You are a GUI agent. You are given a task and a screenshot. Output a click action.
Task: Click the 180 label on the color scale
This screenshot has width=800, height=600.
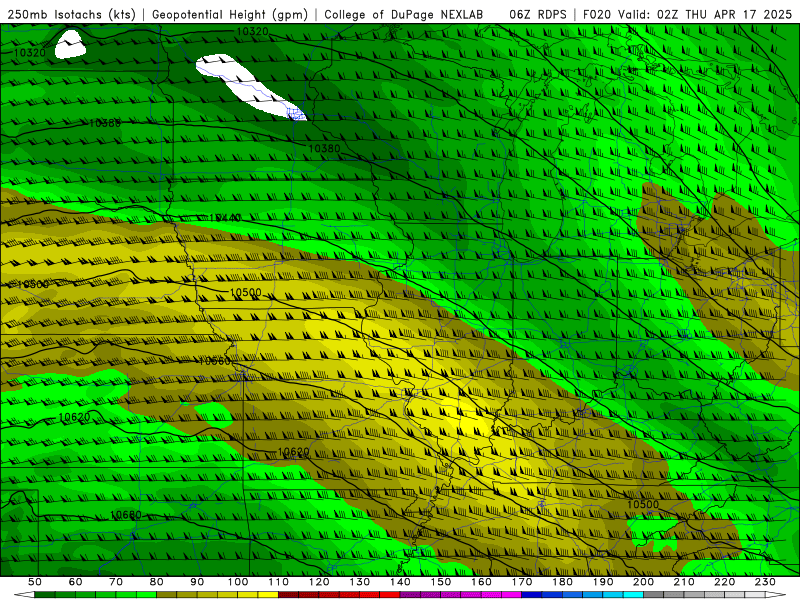(x=562, y=582)
